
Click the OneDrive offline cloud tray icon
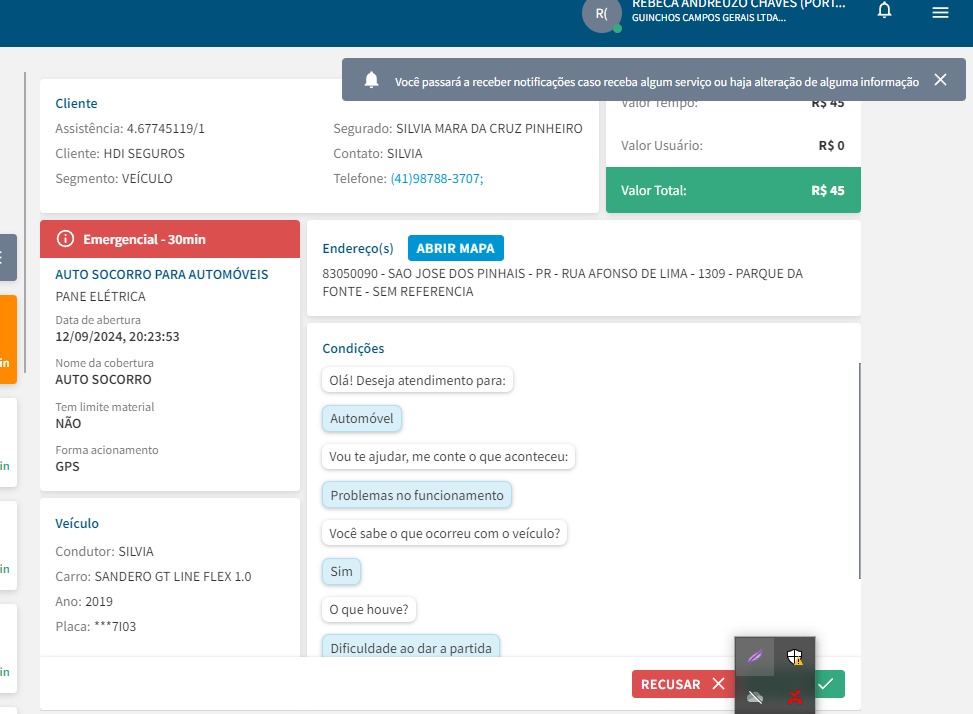[755, 696]
